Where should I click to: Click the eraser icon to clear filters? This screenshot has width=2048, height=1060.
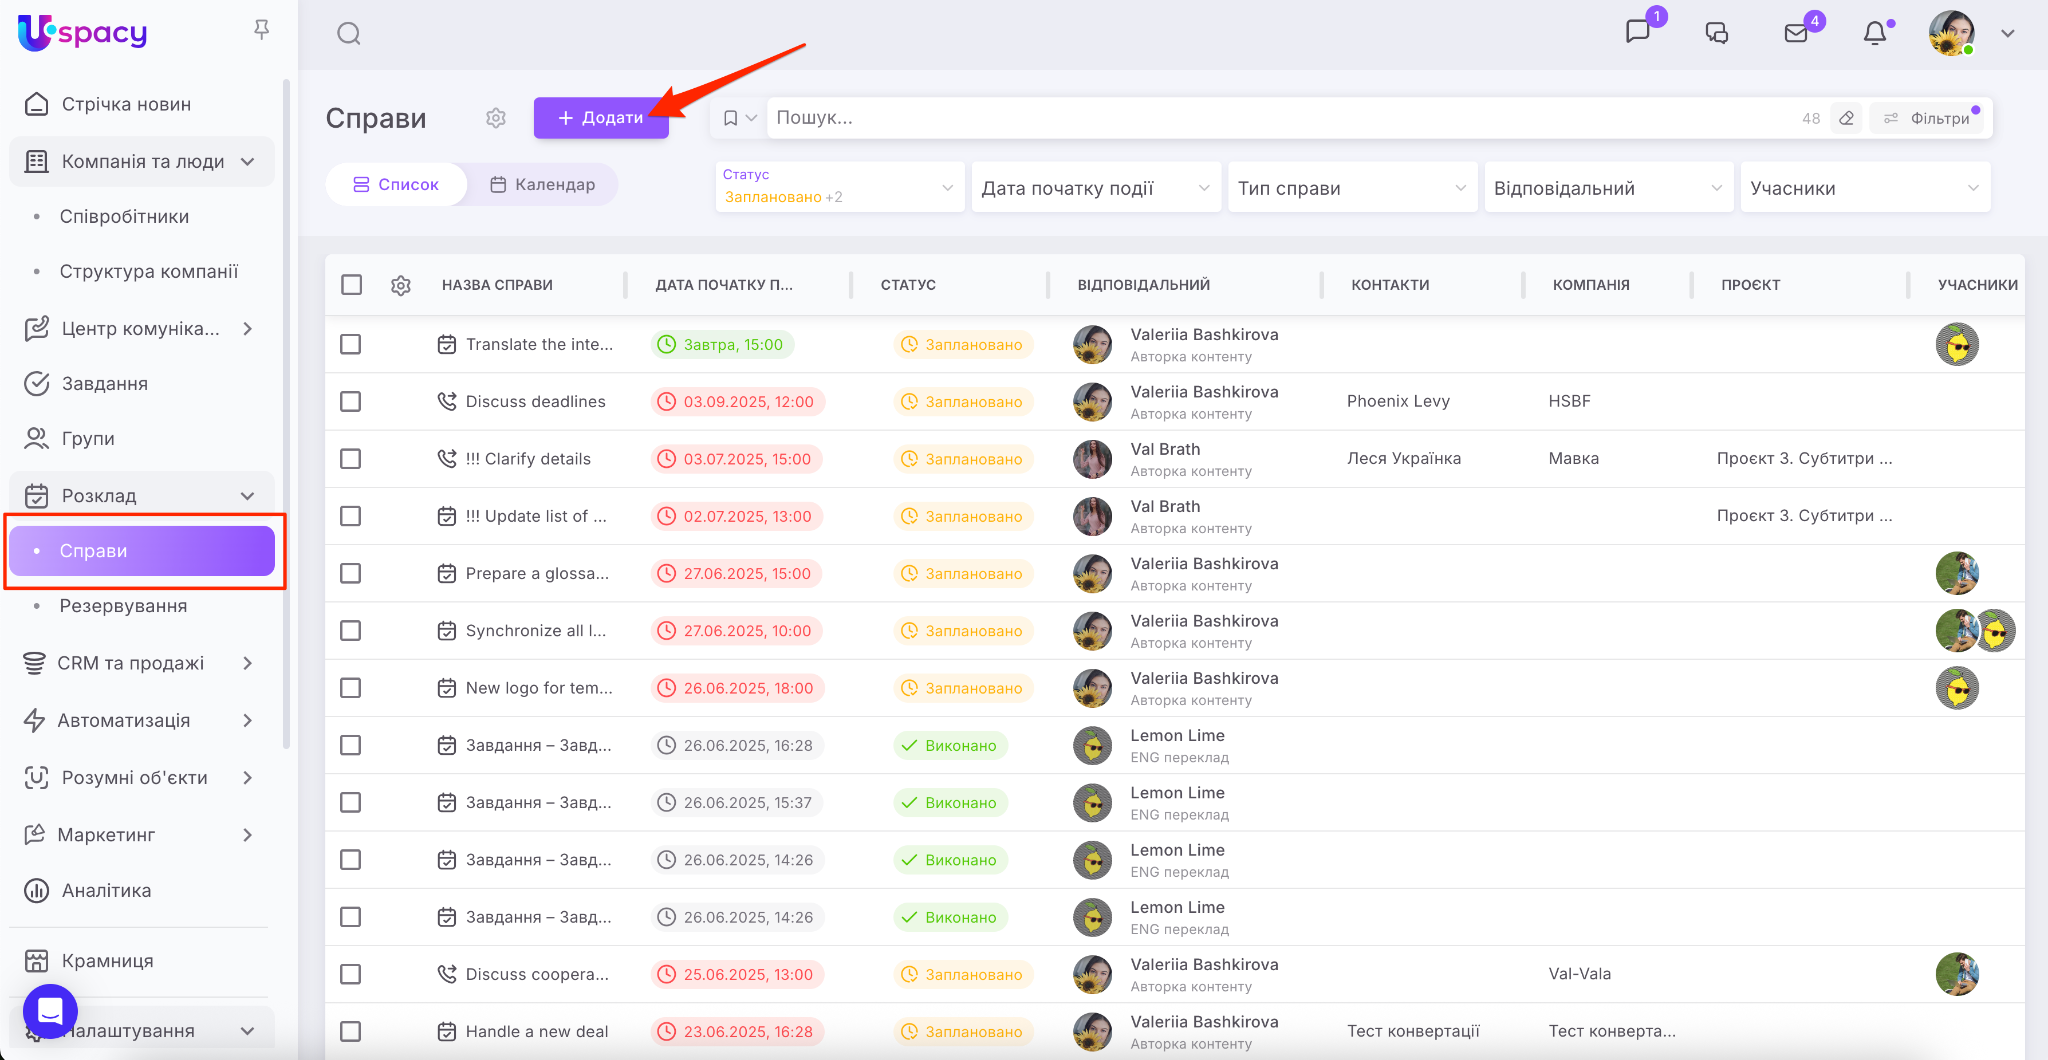[x=1847, y=118]
